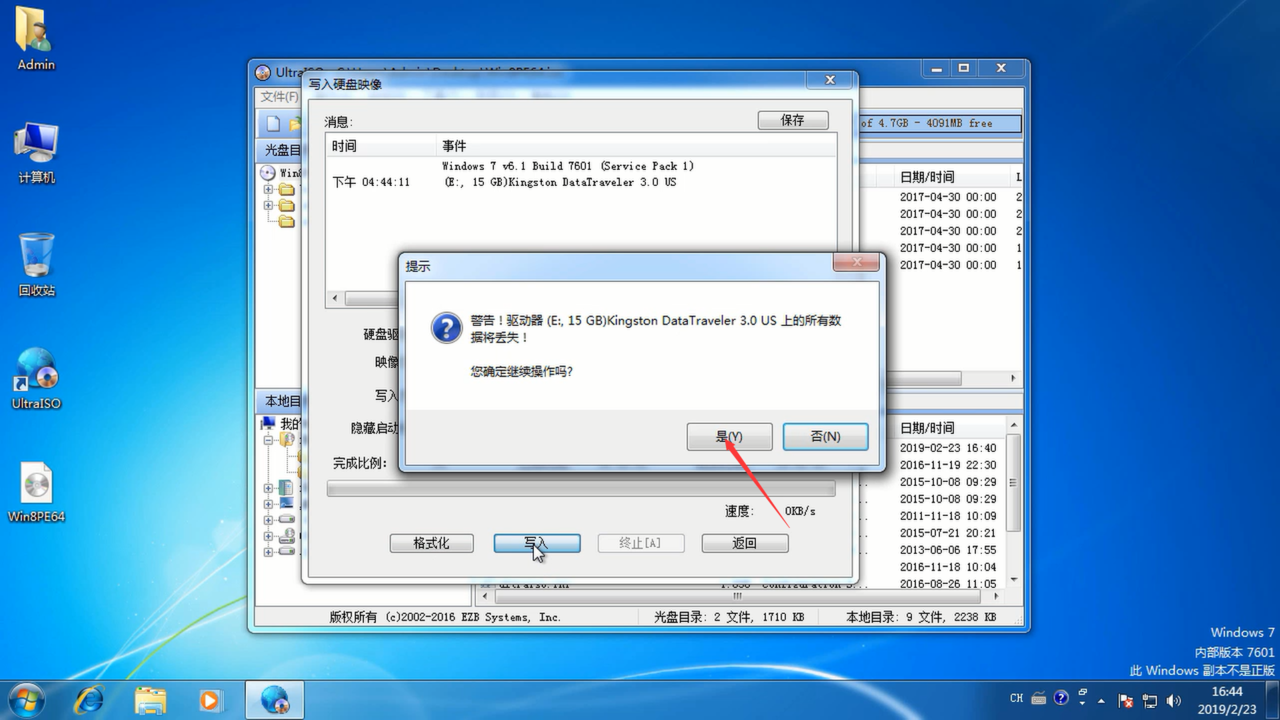Select the row dated 2016-11-19 22:30
The image size is (1280, 720).
click(x=948, y=465)
